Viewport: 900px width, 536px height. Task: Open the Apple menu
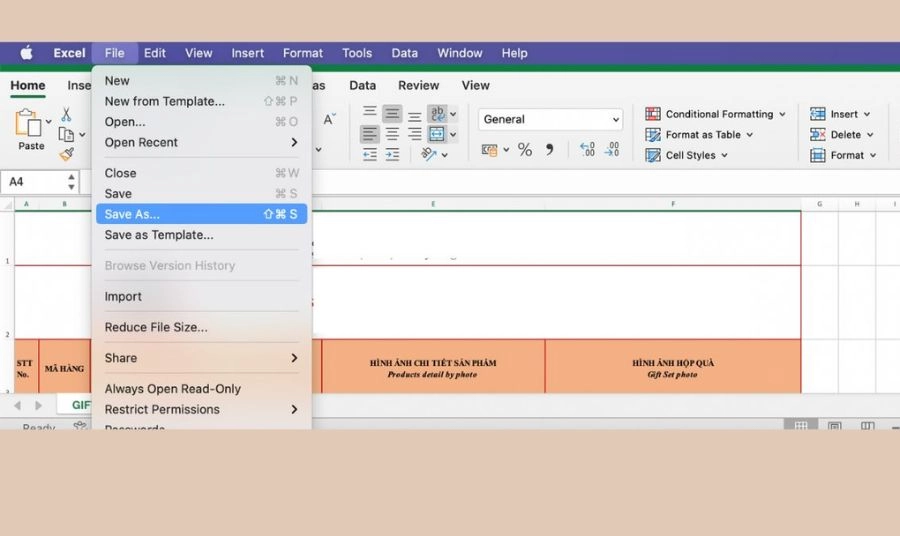pyautogui.click(x=26, y=53)
